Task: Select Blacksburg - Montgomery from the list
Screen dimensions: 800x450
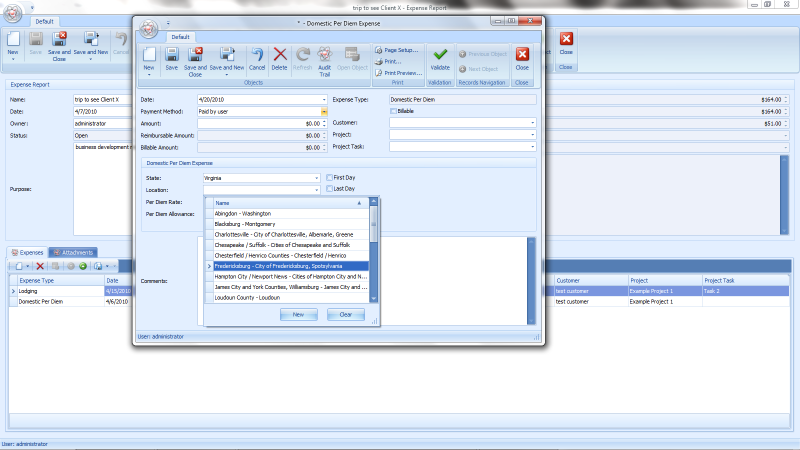Action: [x=244, y=224]
